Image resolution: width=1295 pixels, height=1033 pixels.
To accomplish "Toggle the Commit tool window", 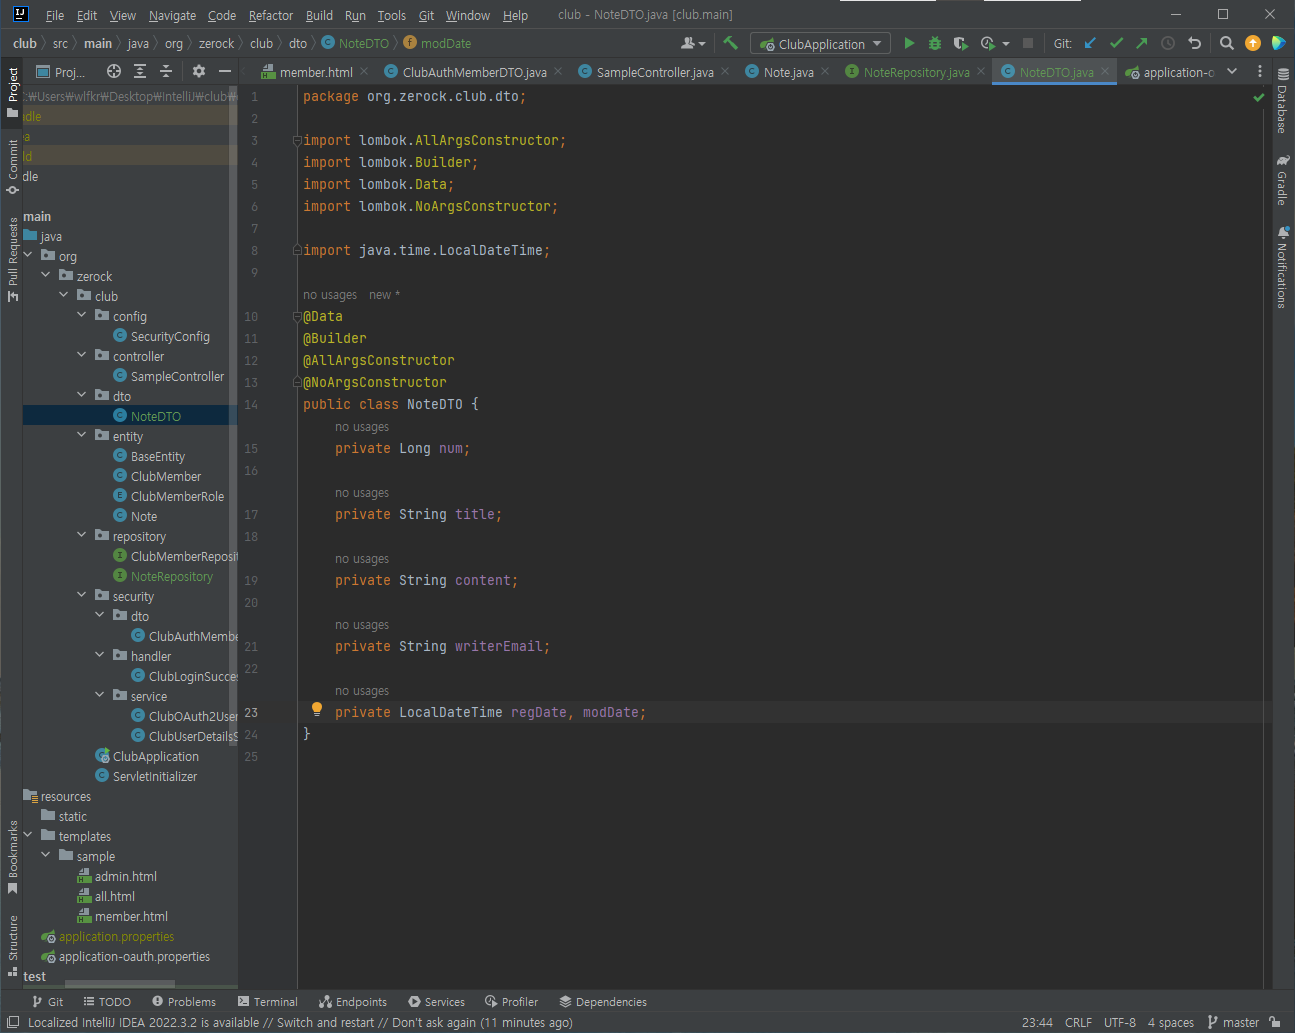I will click(12, 166).
